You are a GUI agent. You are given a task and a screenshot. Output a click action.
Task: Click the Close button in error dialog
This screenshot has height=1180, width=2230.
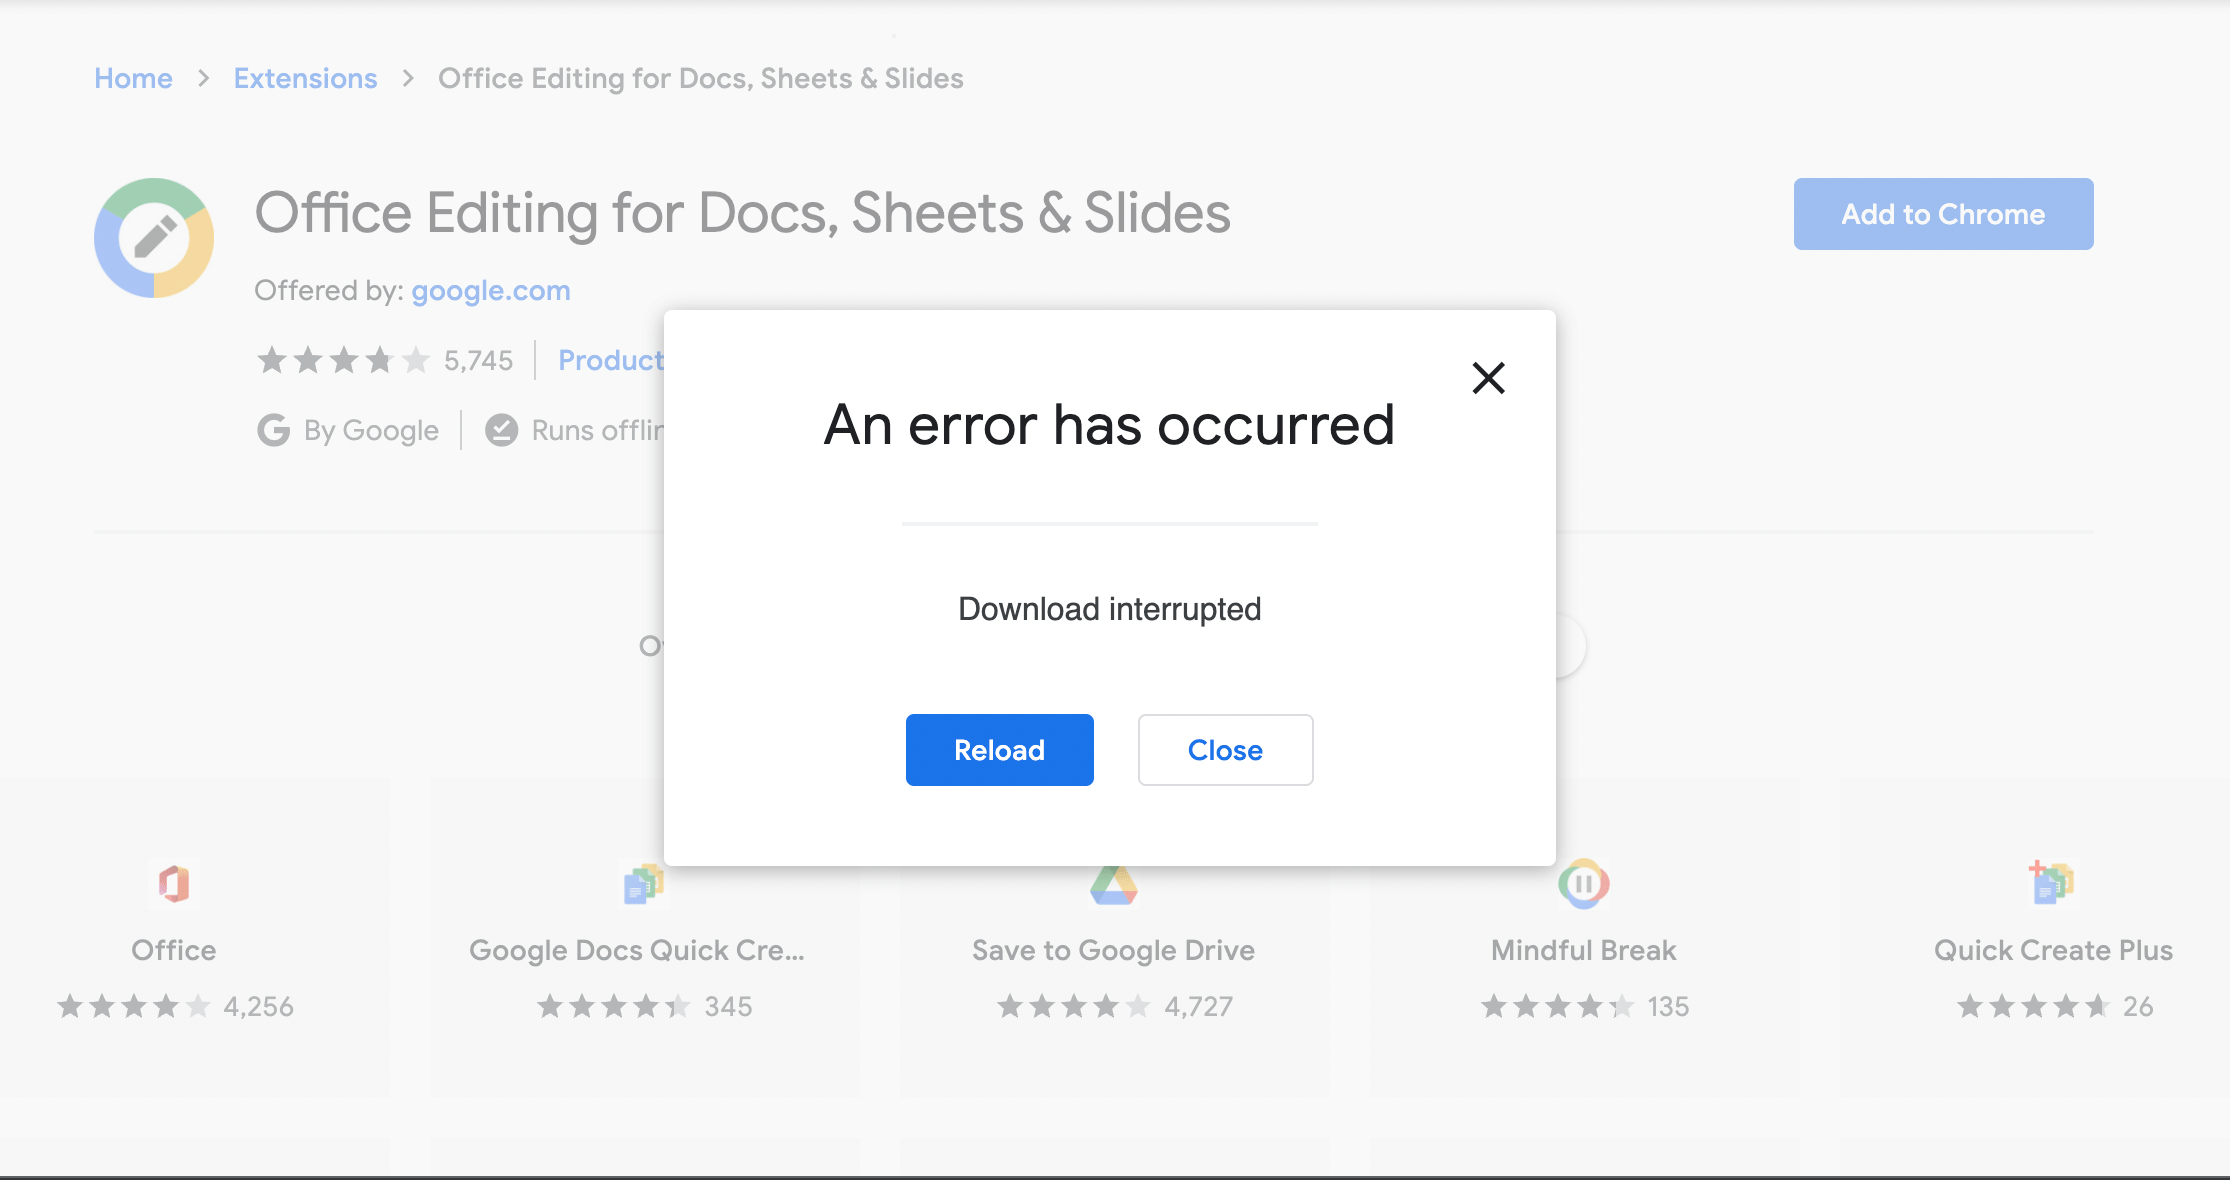tap(1226, 749)
